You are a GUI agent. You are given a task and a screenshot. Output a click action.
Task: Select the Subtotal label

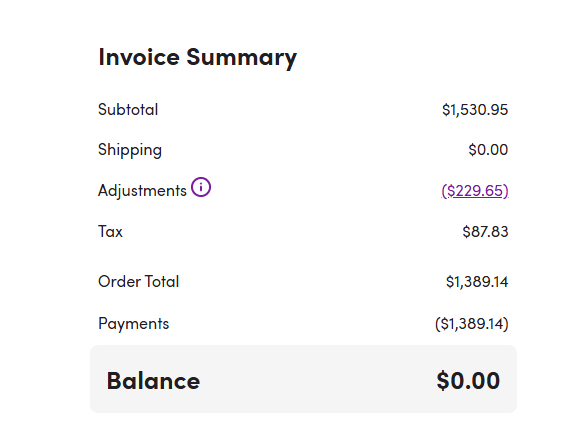coord(128,109)
